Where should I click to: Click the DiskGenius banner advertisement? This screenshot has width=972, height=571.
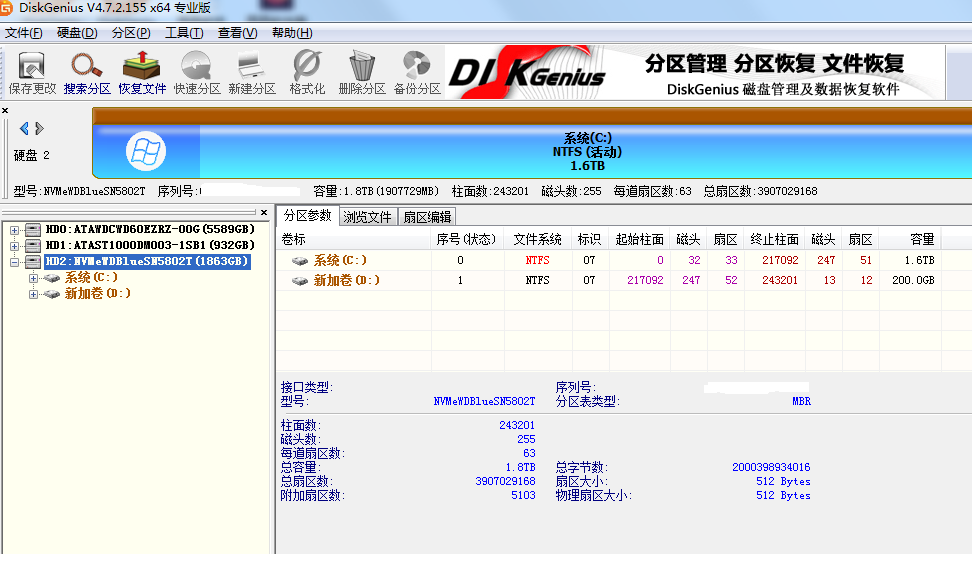point(695,73)
